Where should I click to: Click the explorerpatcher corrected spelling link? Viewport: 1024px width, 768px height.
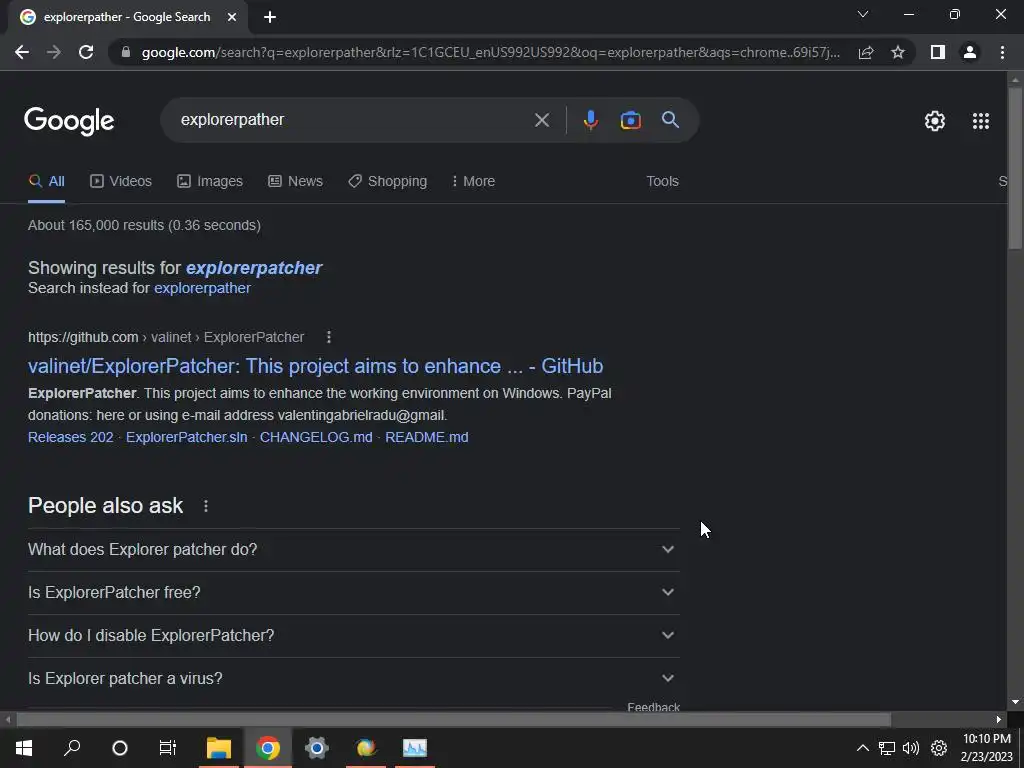click(x=254, y=268)
